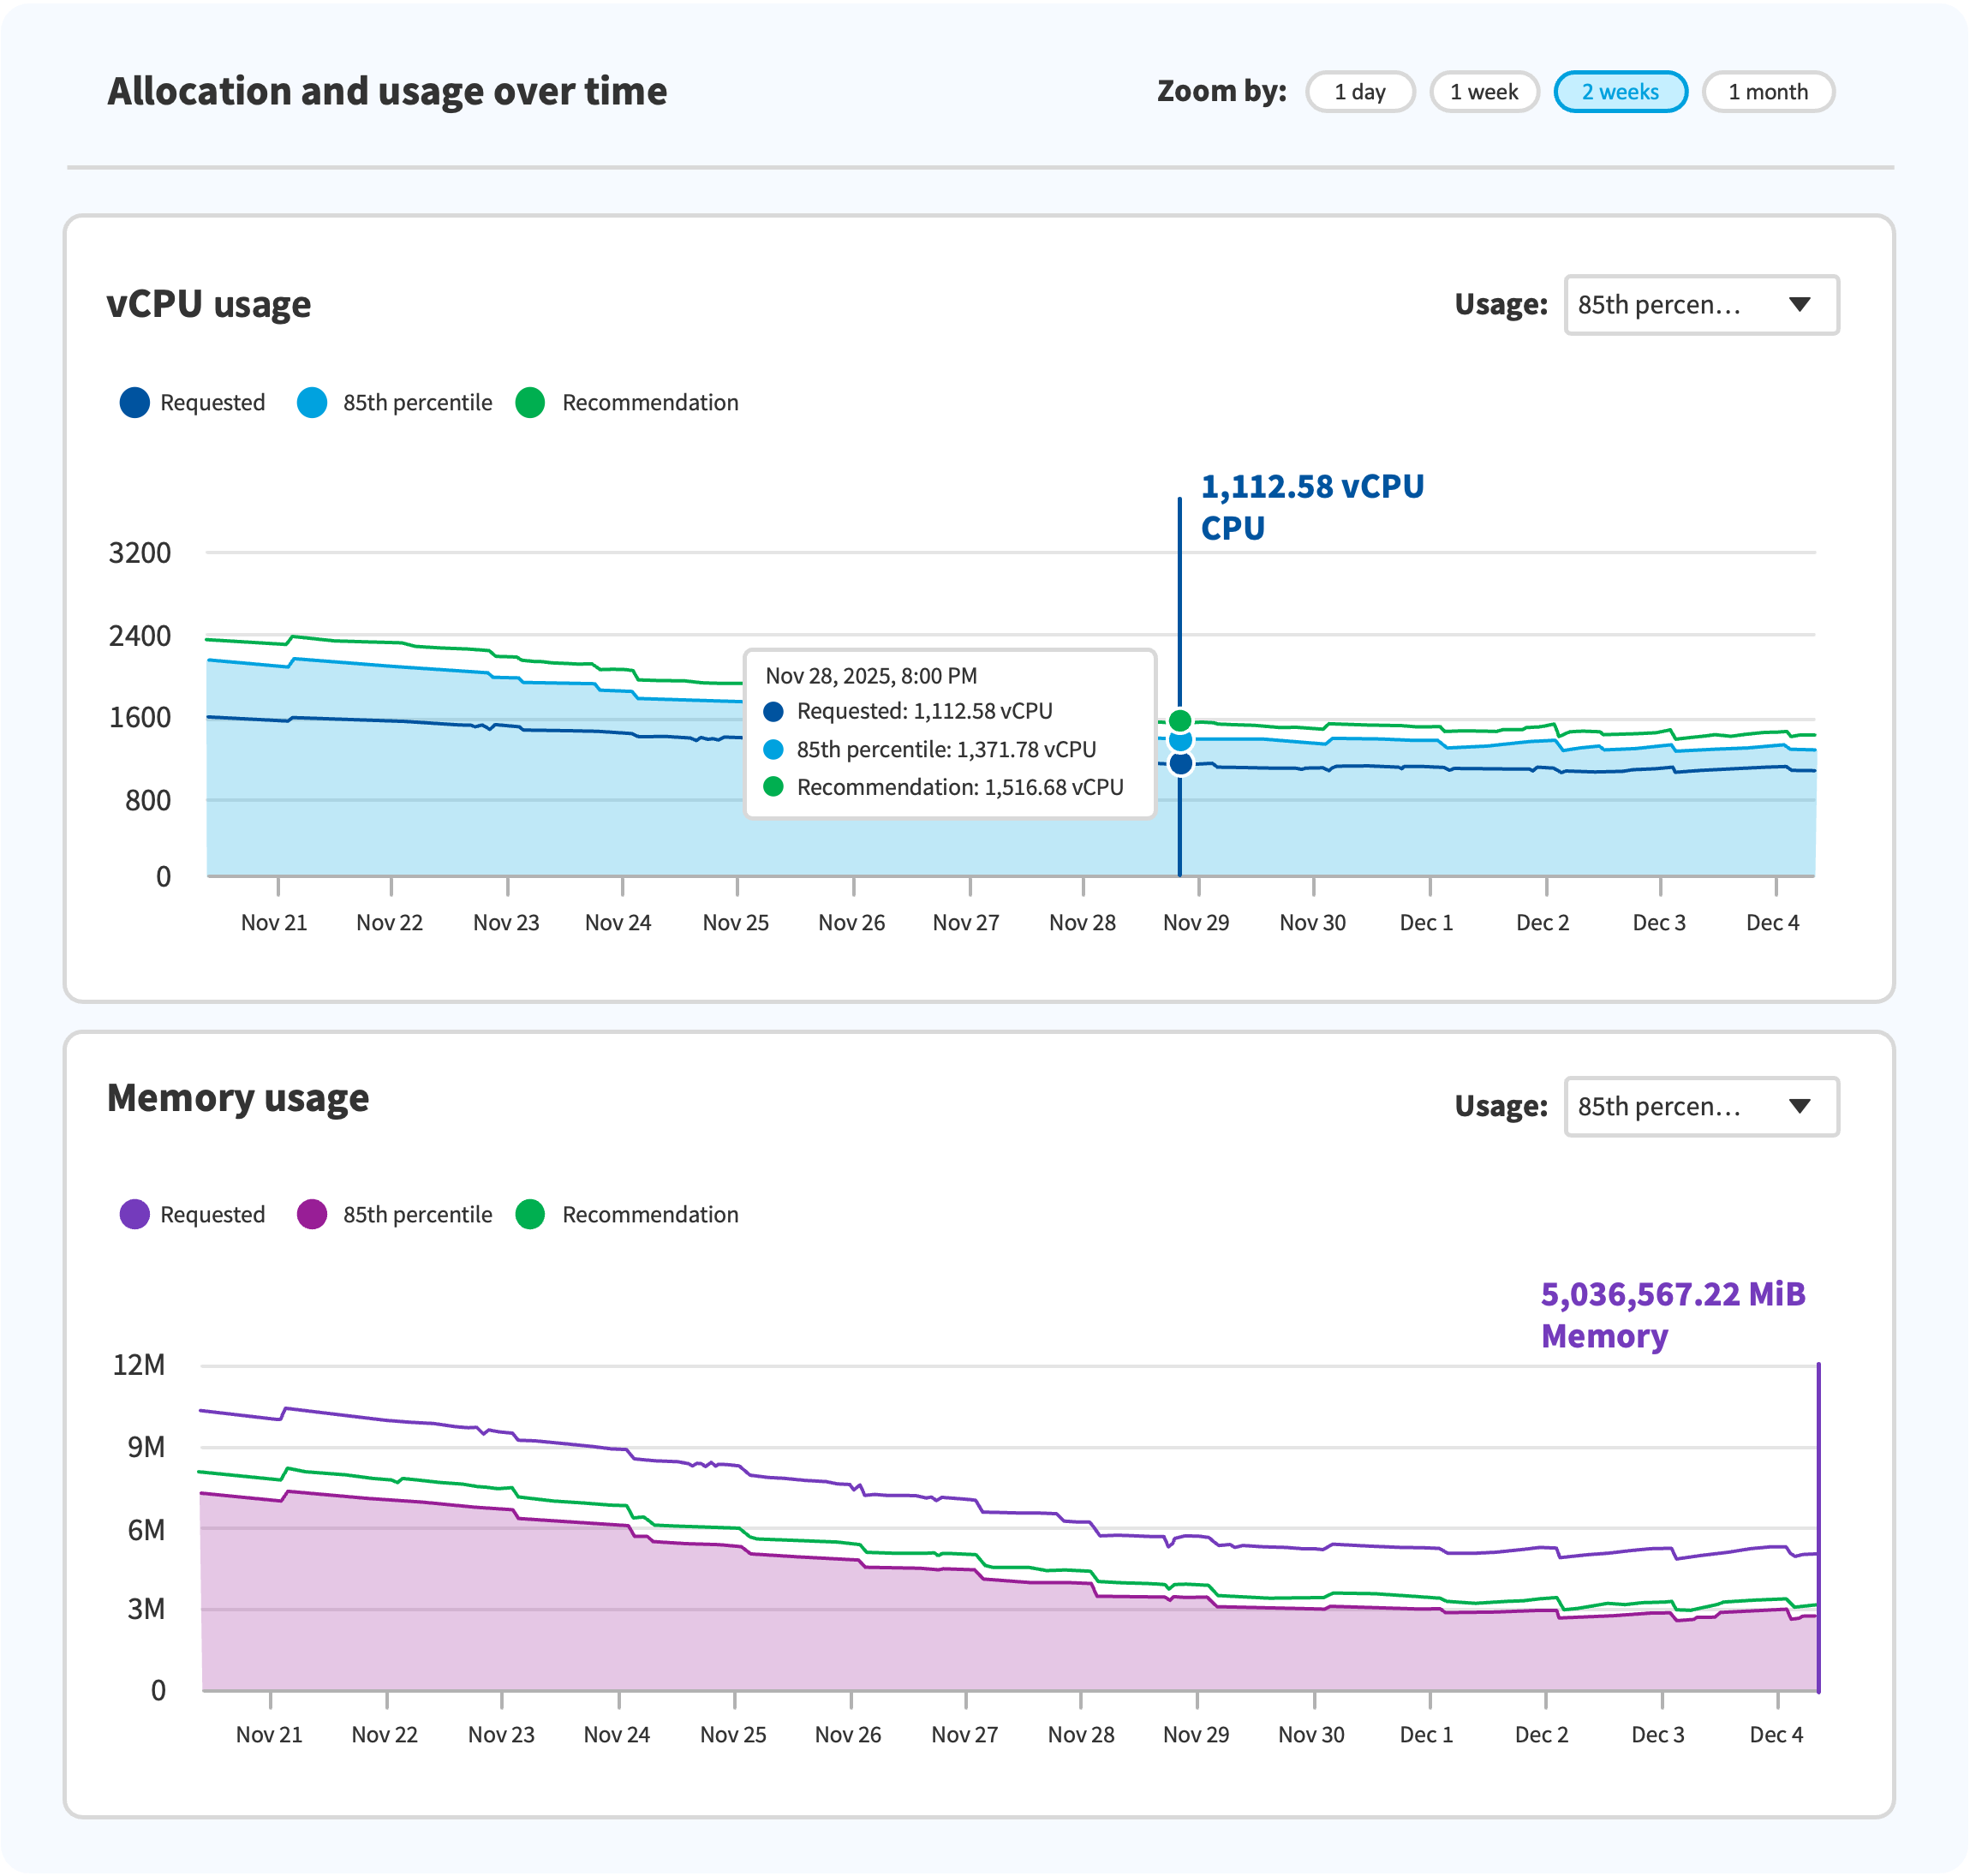
Task: Click Nov 25 tick on Memory chart
Action: pyautogui.click(x=733, y=1734)
